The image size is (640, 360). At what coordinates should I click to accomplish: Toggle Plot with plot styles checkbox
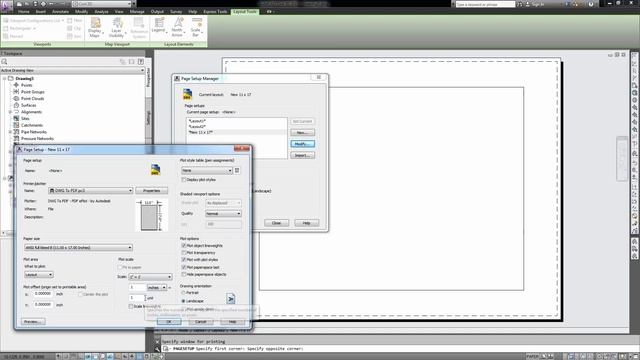click(x=184, y=260)
